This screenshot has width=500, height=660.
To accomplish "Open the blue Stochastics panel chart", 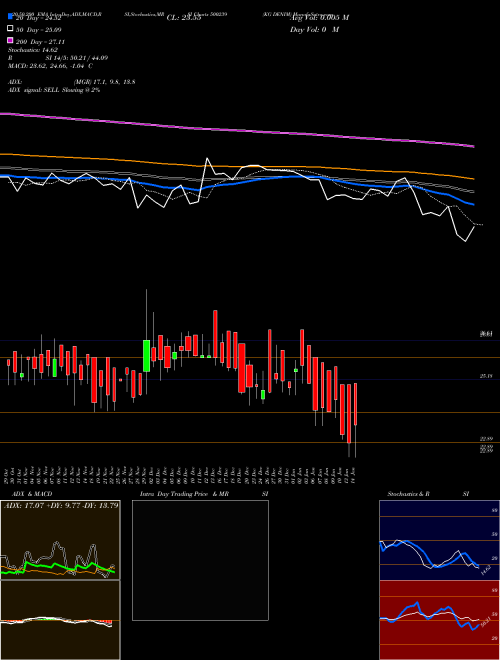I will coord(439,540).
